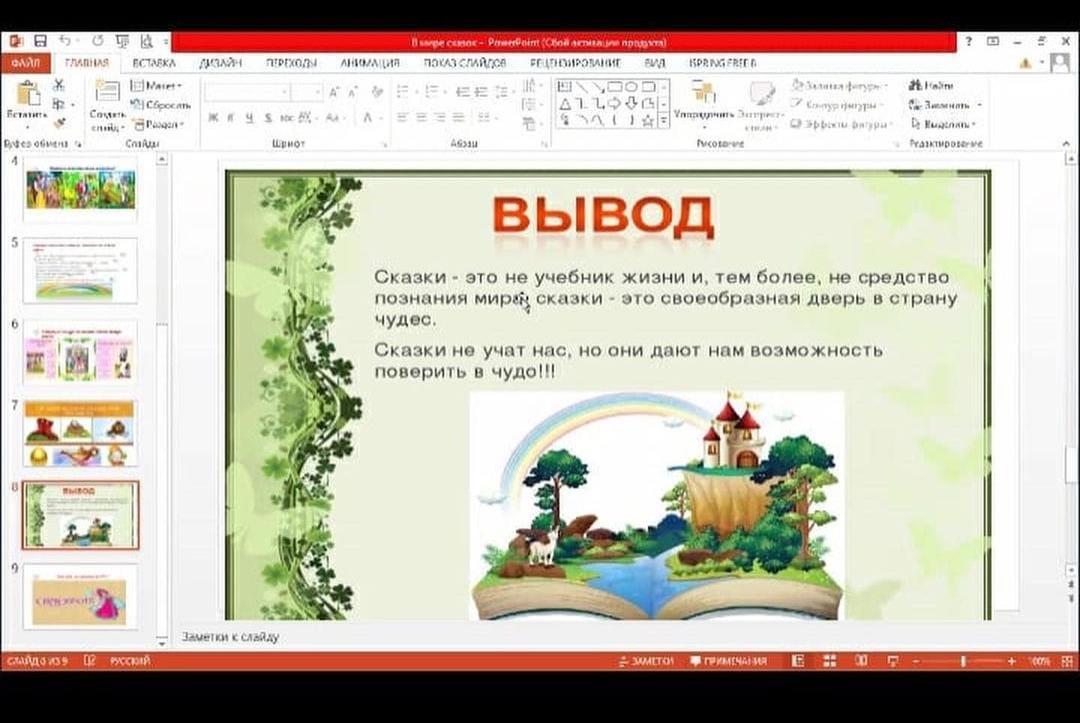Expand the shapes gallery more arrow
Image resolution: width=1080 pixels, height=723 pixels.
664,121
